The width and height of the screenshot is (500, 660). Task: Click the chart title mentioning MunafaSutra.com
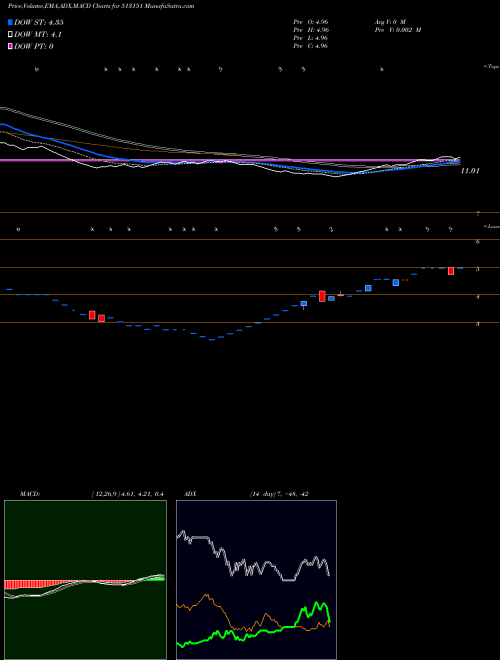[101, 6]
